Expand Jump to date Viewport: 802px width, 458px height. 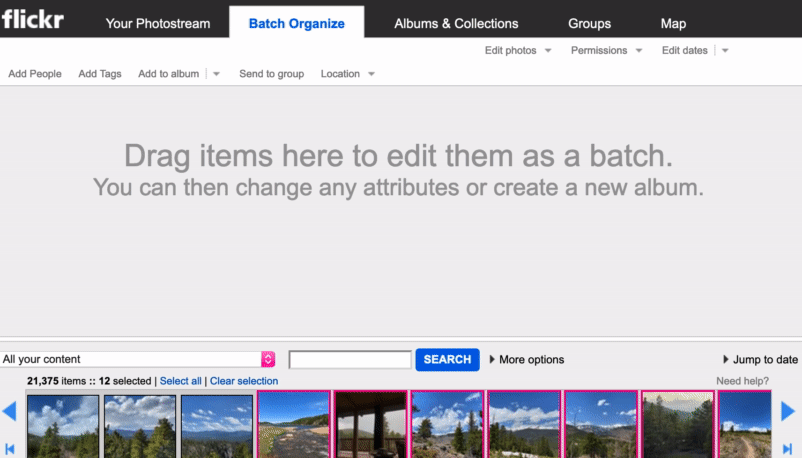(x=760, y=359)
